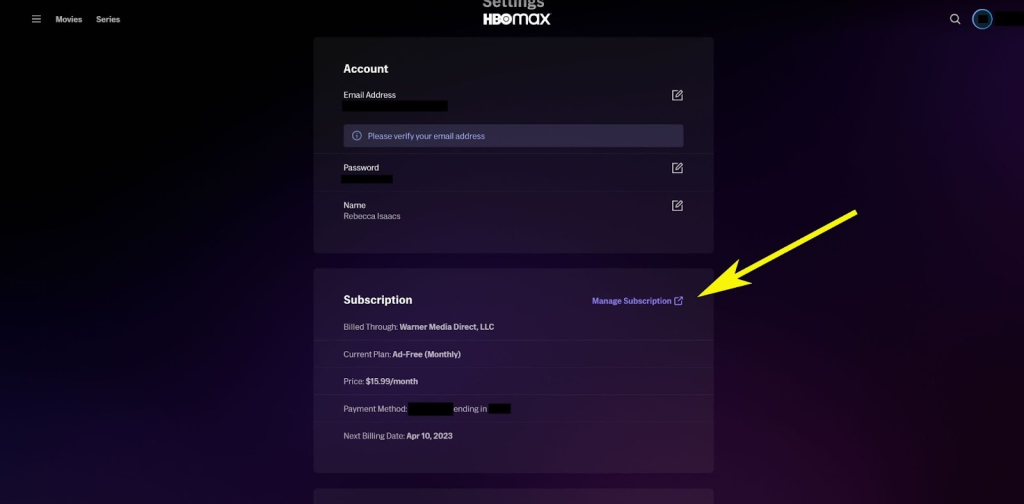Click the 'Account' section heading
1024x504 pixels.
366,69
